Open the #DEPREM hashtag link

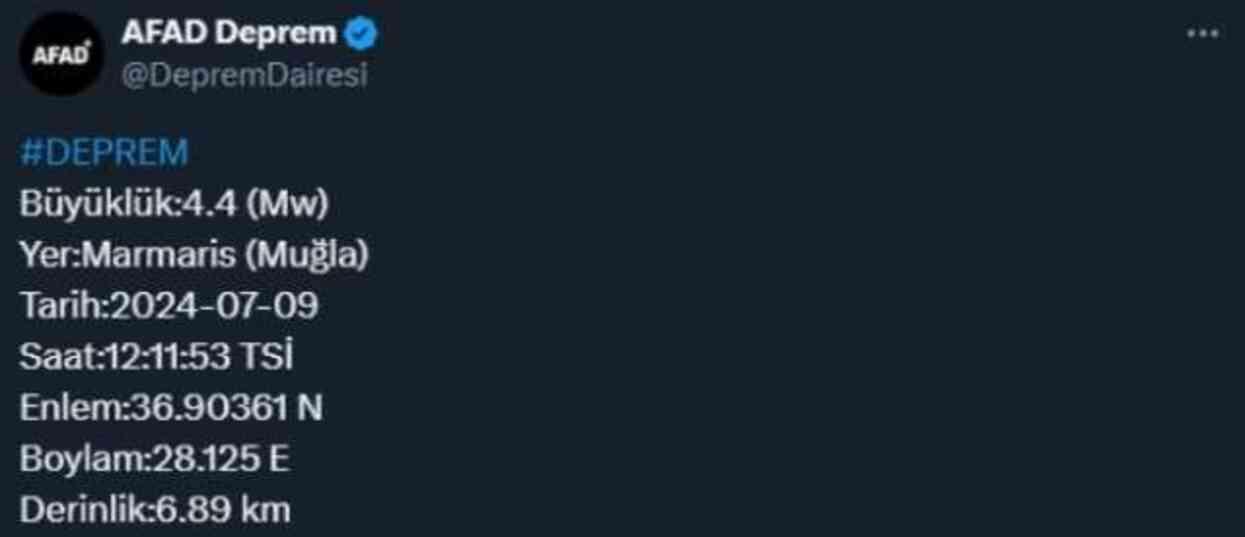point(104,153)
